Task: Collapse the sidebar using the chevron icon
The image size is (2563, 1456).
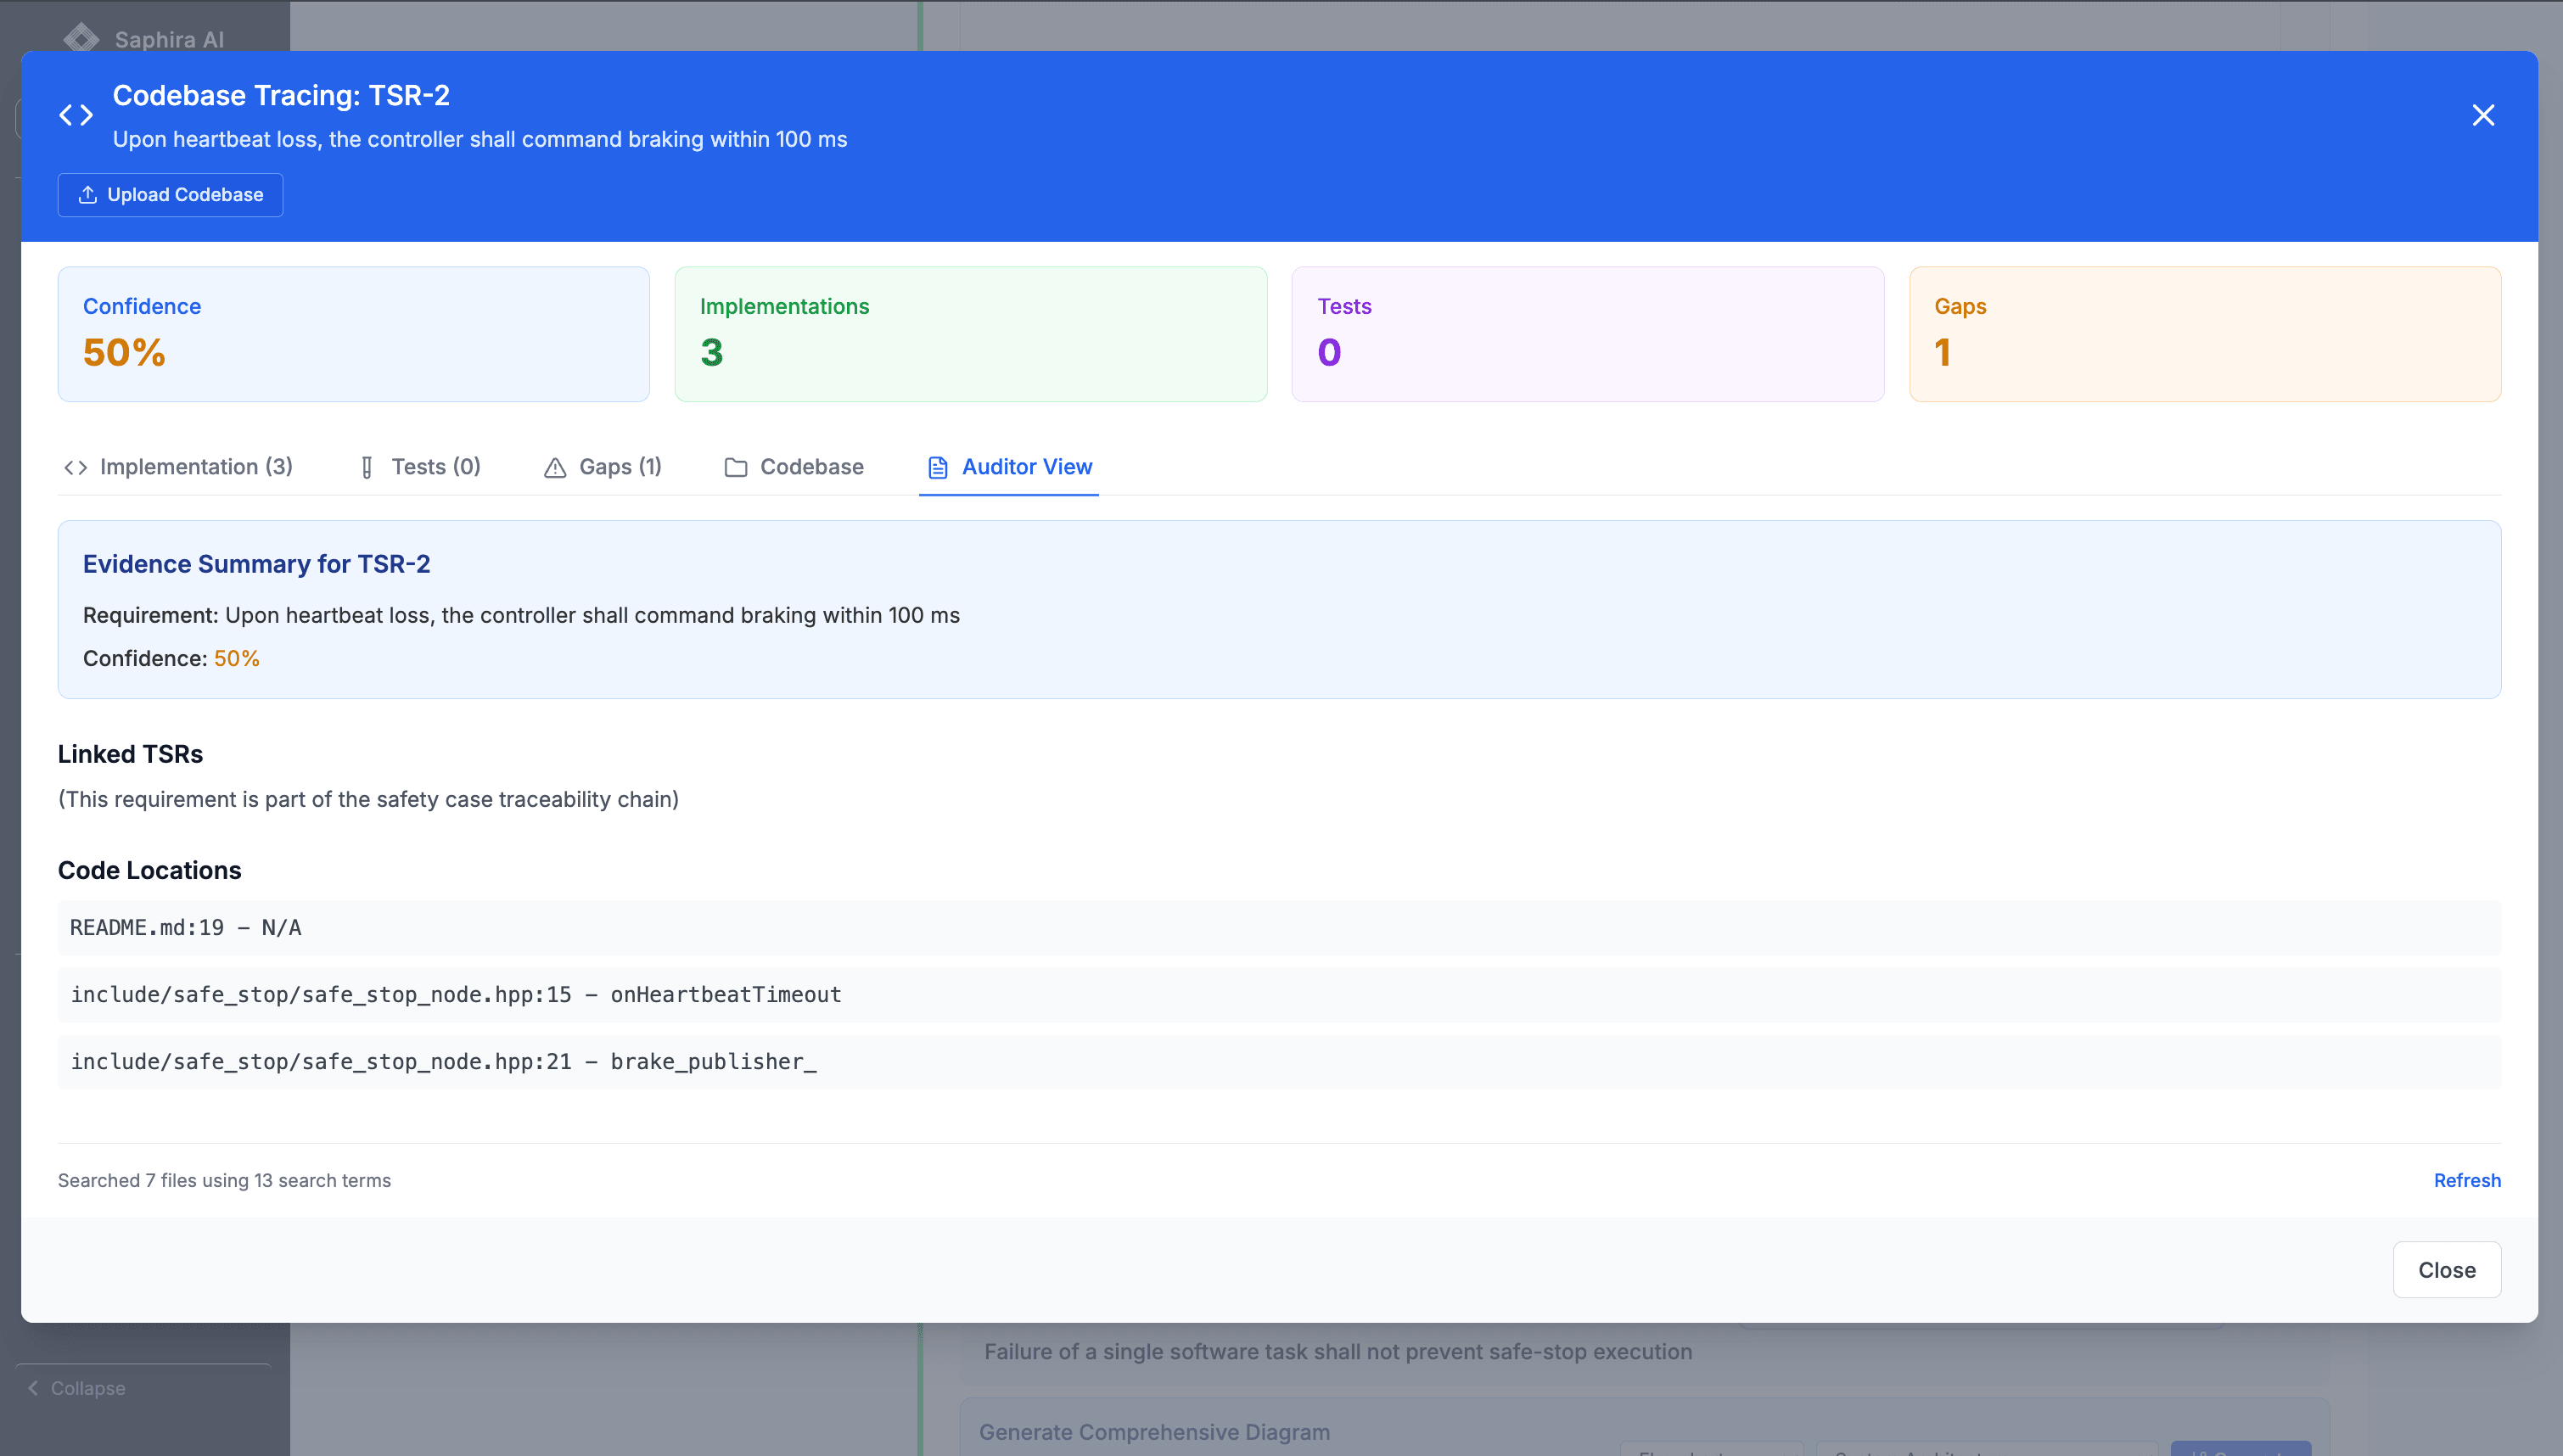Action: point(33,1388)
